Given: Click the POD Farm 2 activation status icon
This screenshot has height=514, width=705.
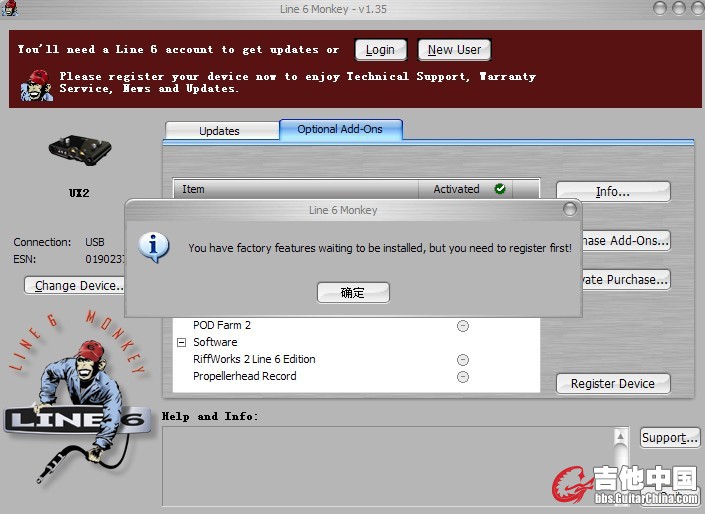Looking at the screenshot, I should (463, 326).
